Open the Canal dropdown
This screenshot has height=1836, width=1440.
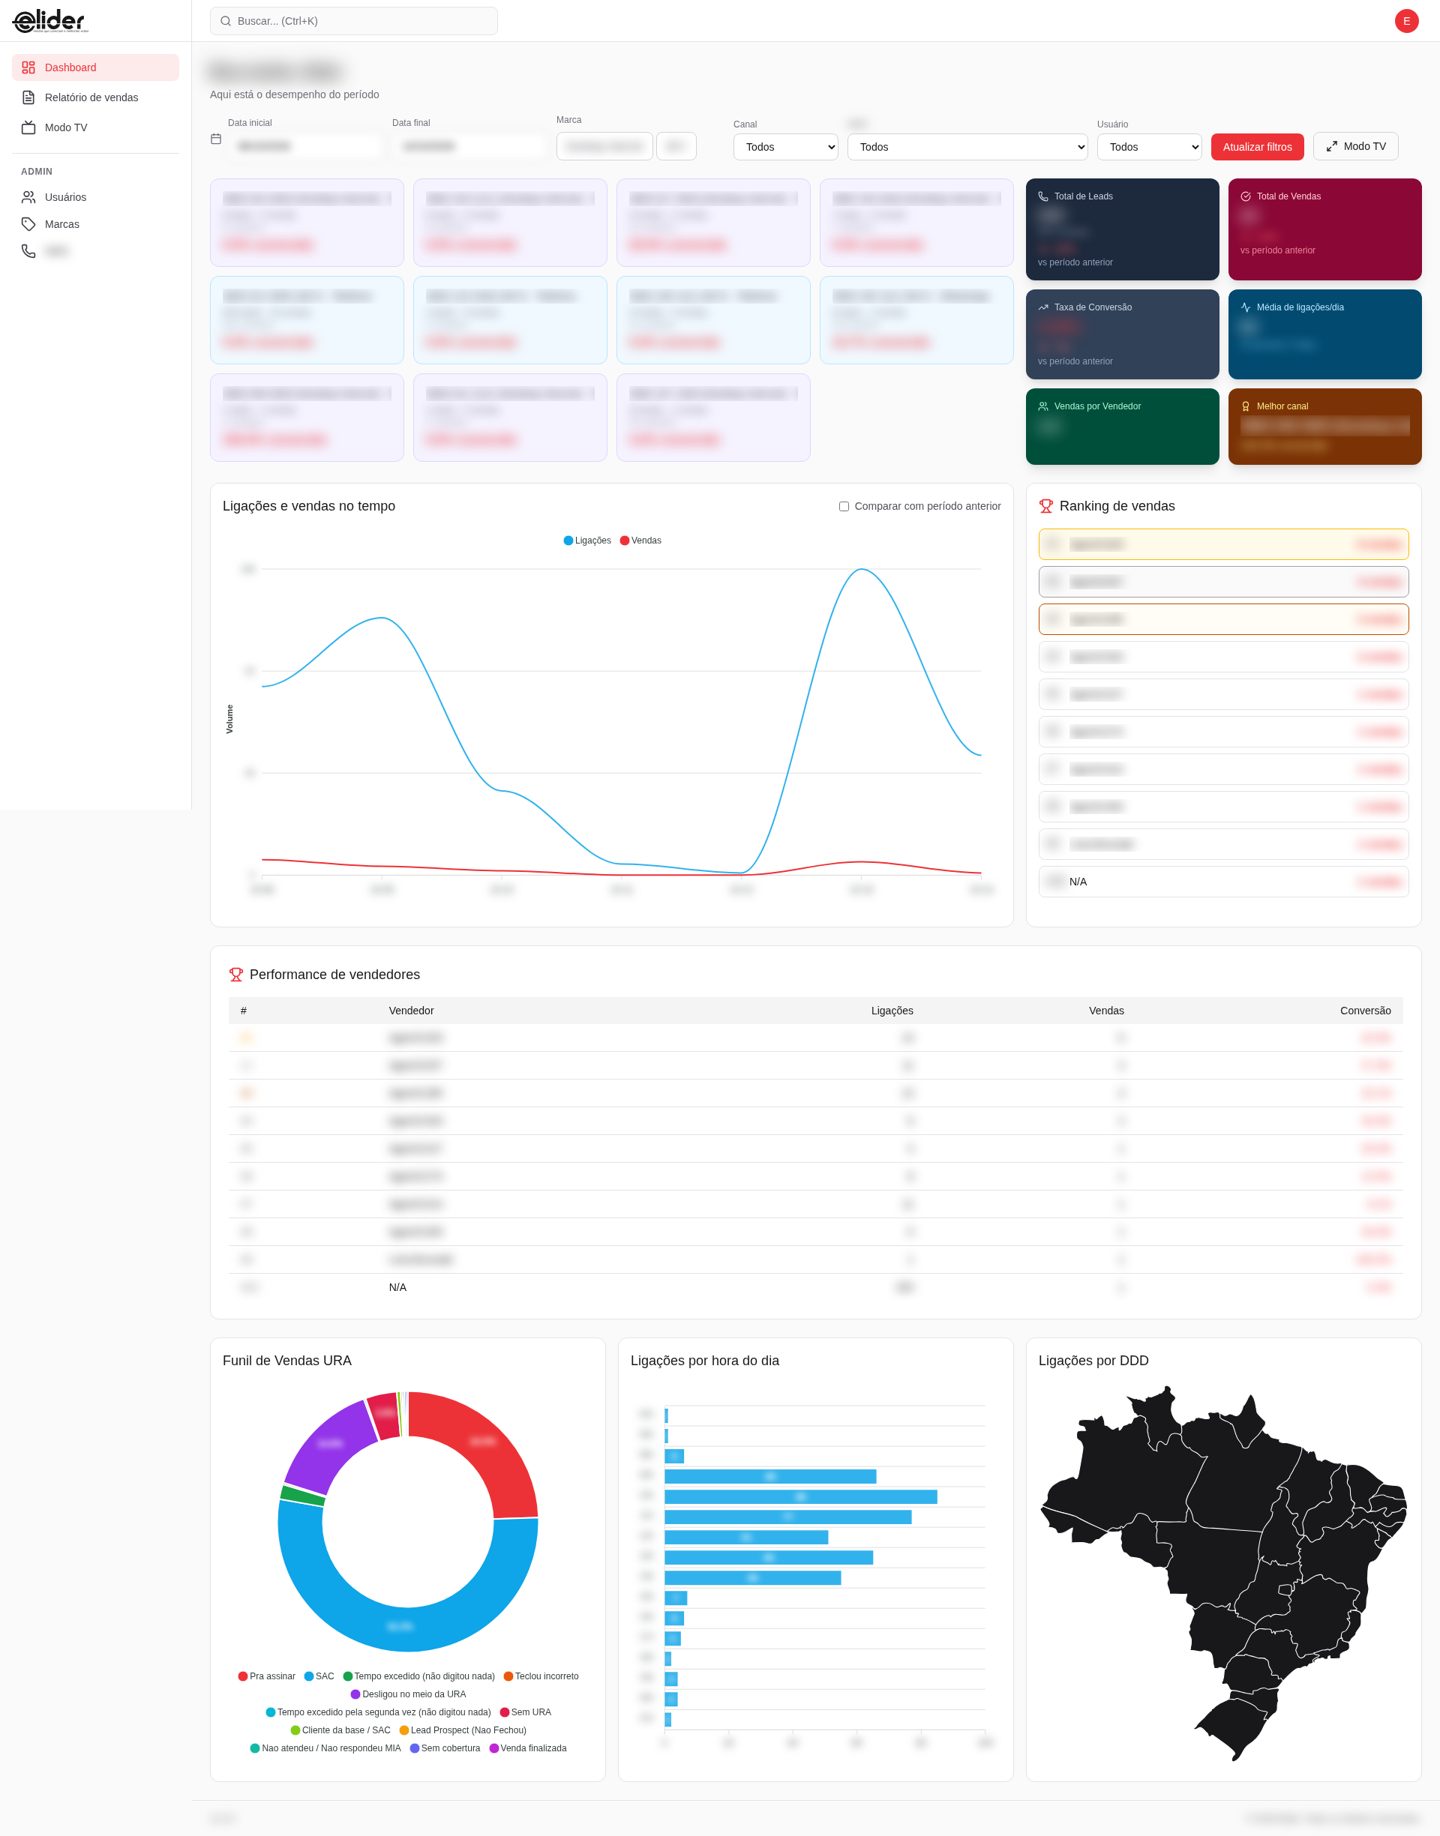[x=786, y=147]
